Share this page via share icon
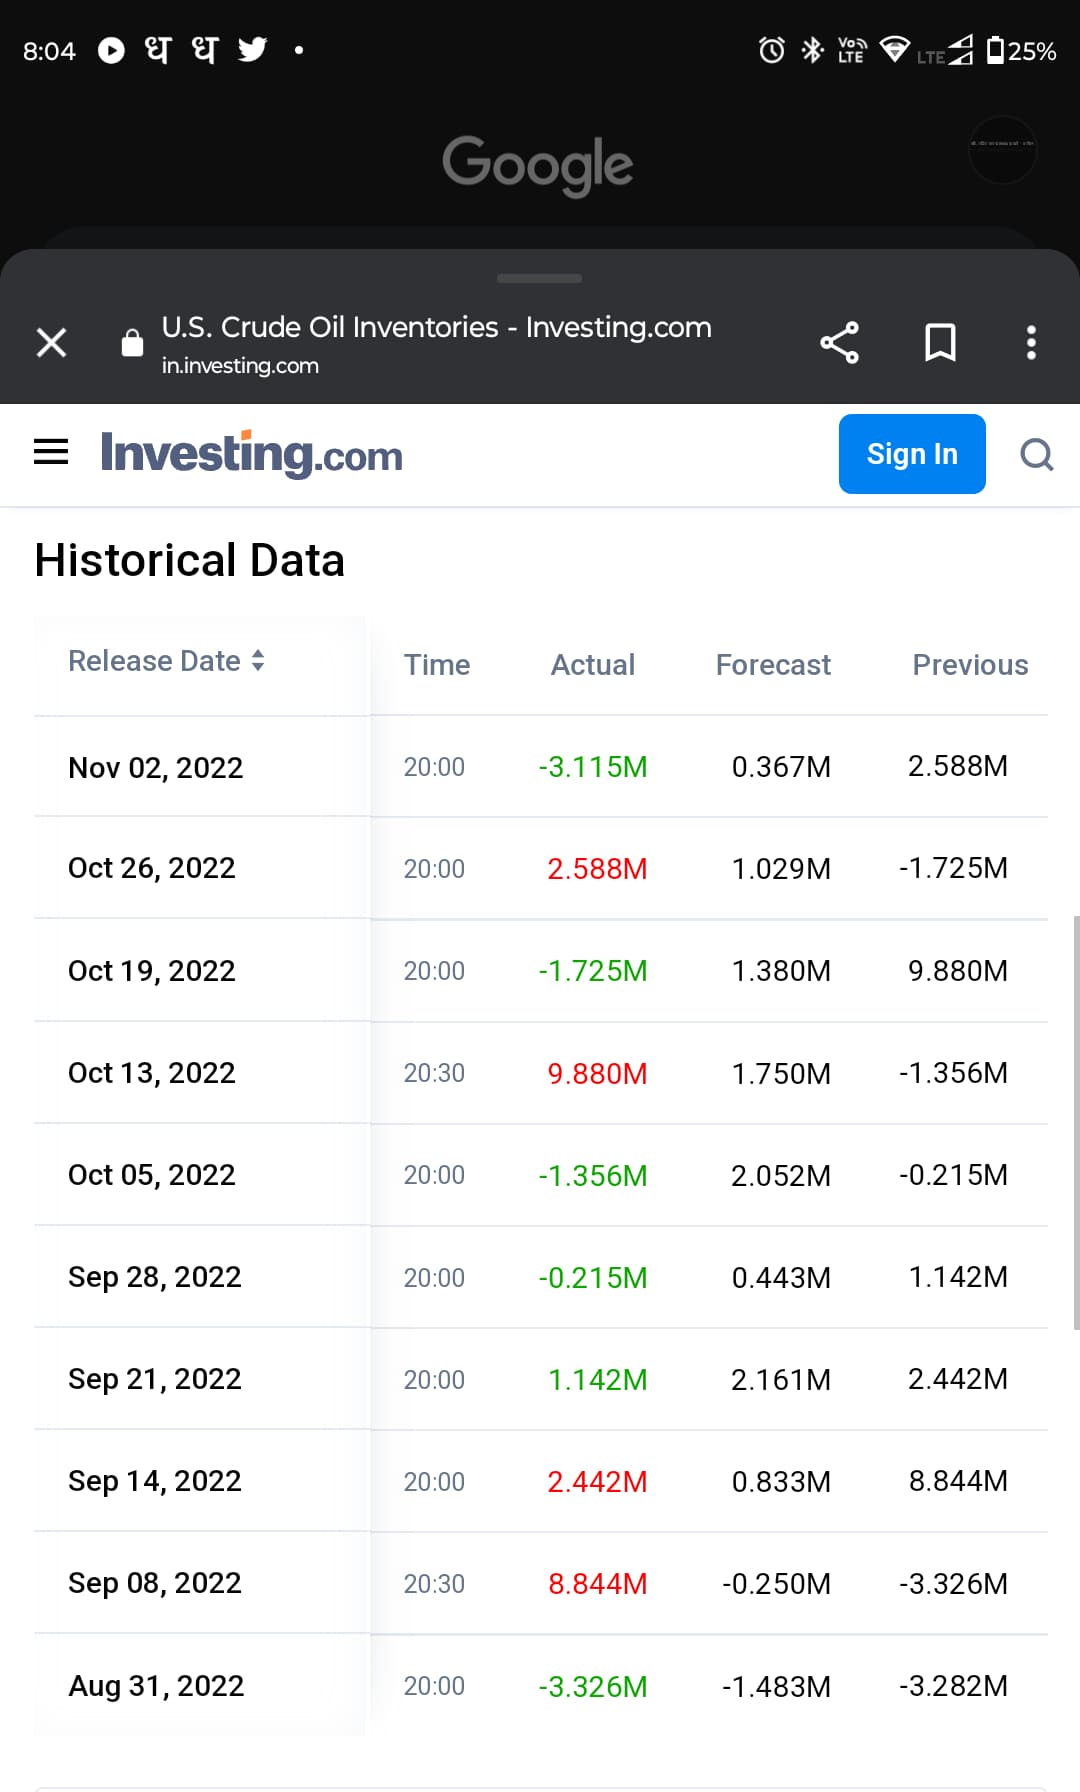Viewport: 1080px width, 1792px height. pos(839,343)
